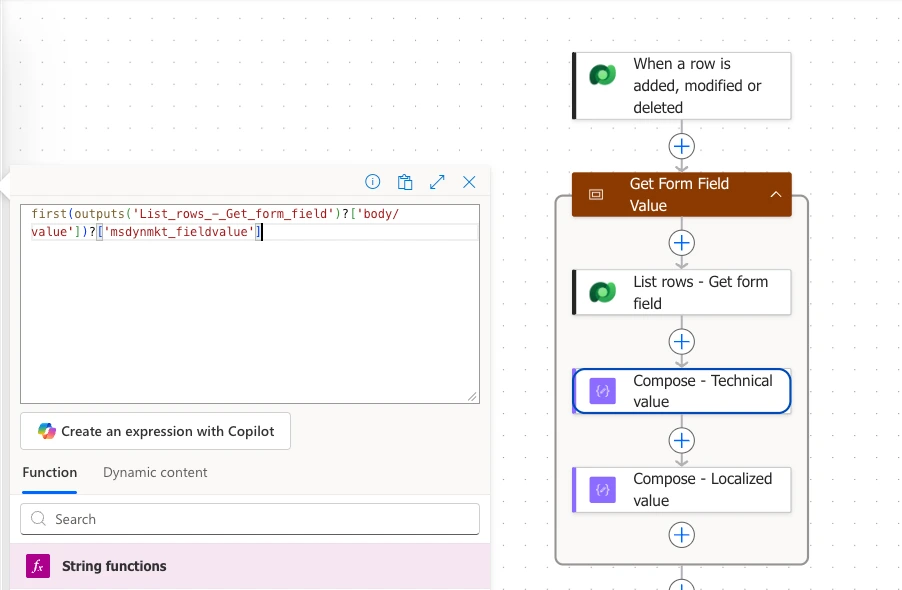Click the Compose icon on Technical value card

(x=602, y=391)
